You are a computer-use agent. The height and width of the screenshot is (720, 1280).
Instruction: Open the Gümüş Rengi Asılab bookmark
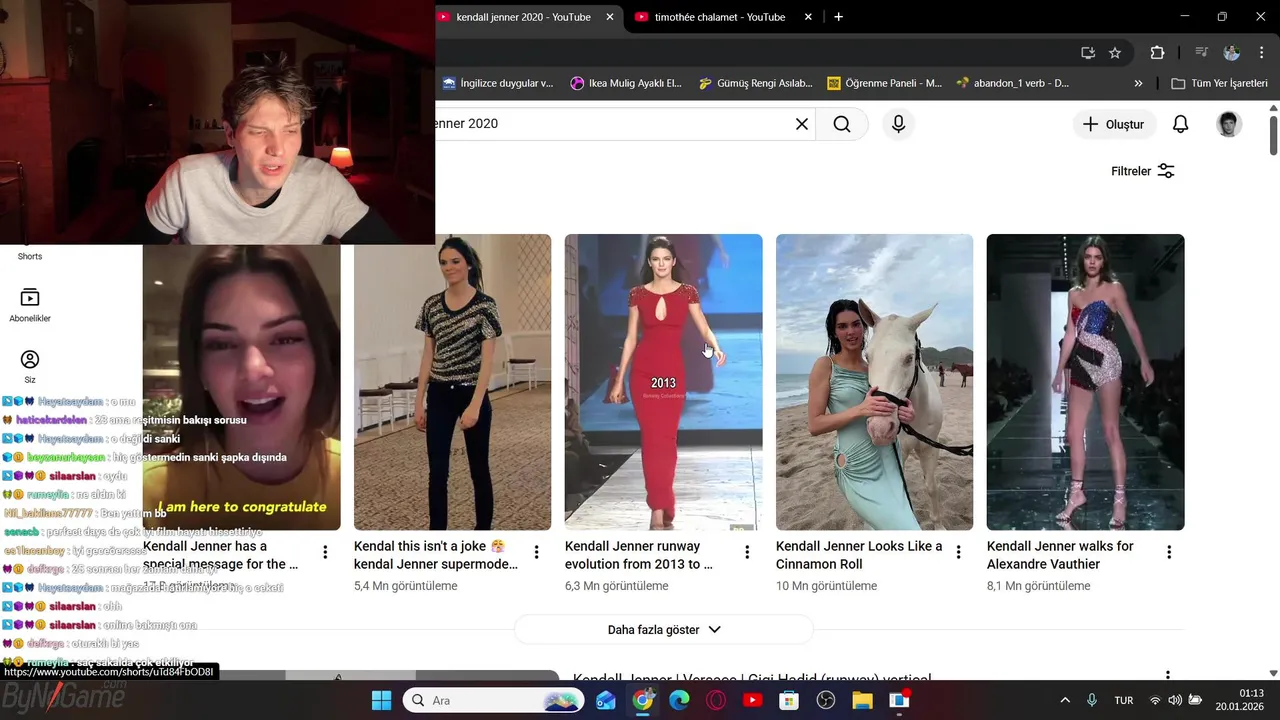coord(755,83)
